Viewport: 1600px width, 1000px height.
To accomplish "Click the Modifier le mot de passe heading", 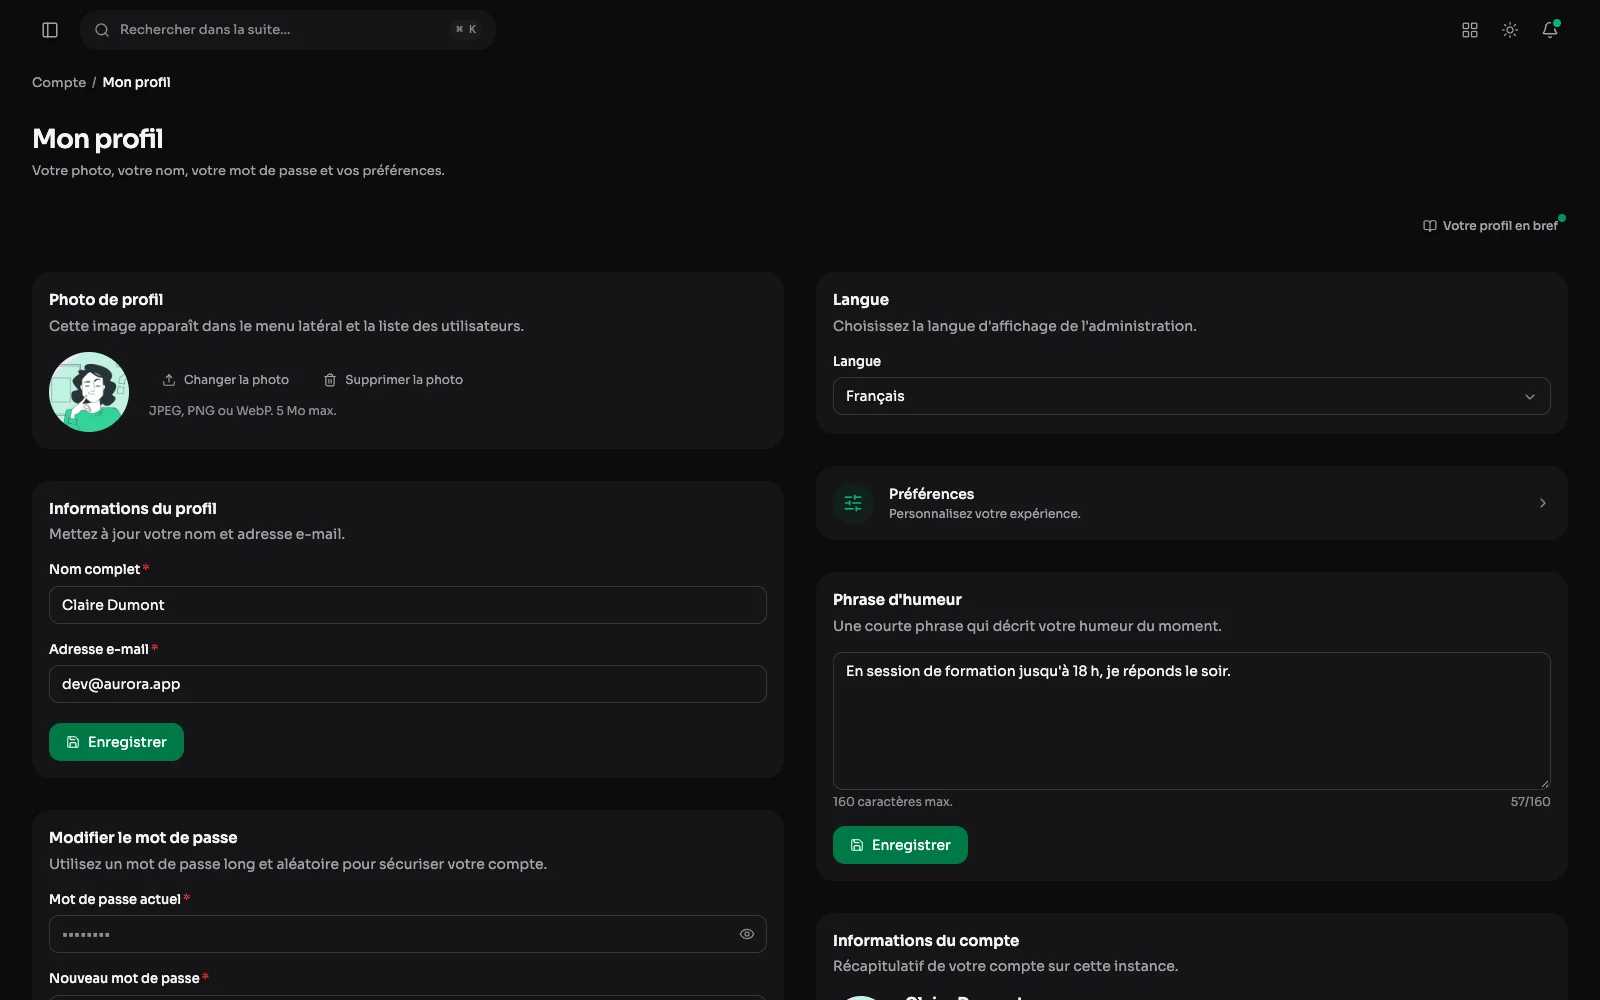I will [143, 838].
